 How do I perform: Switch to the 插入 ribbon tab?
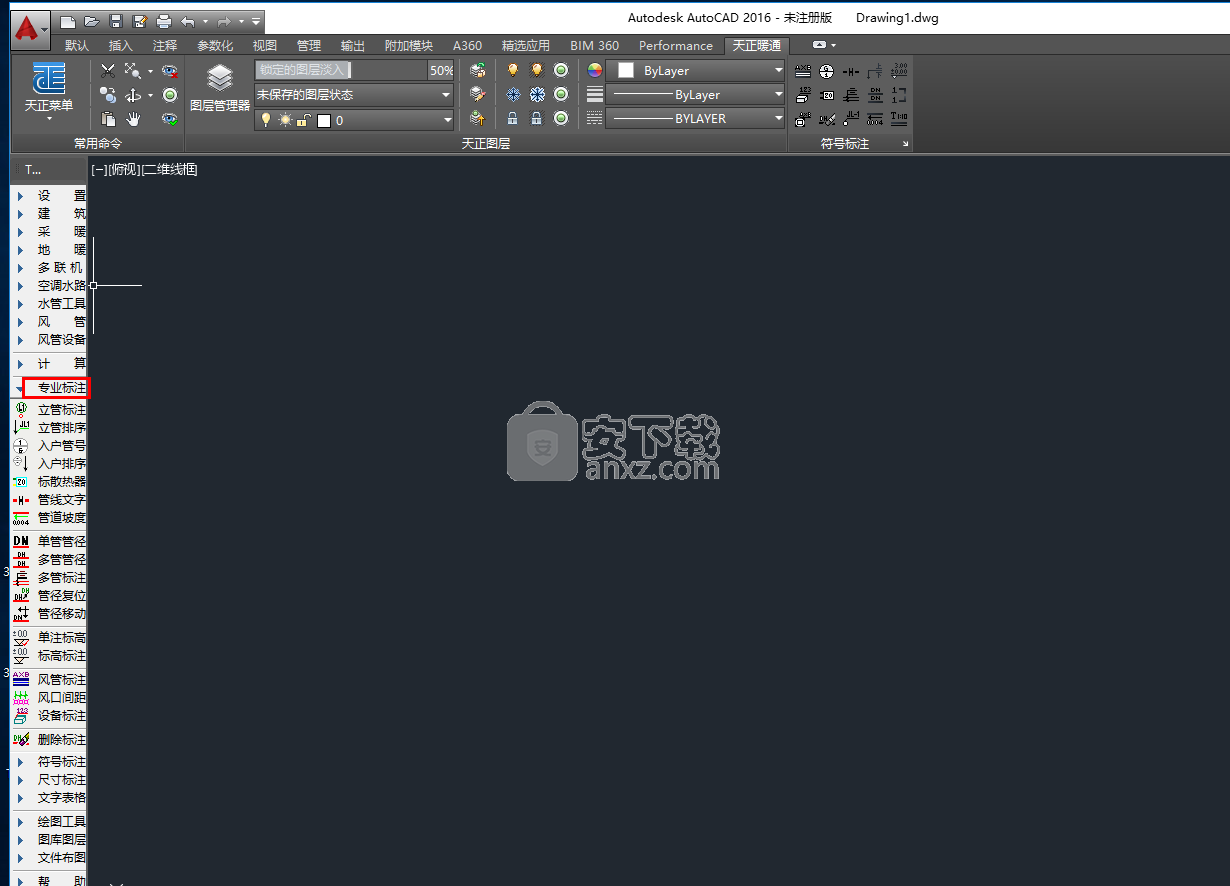click(x=121, y=46)
